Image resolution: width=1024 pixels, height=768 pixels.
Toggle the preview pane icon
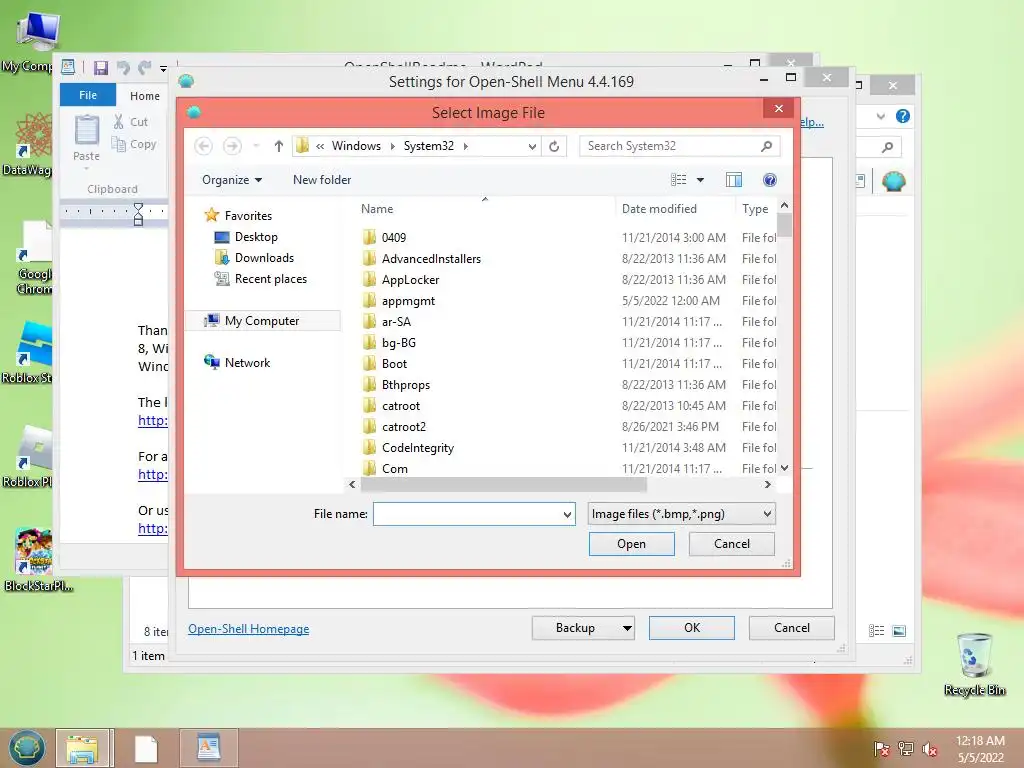734,180
